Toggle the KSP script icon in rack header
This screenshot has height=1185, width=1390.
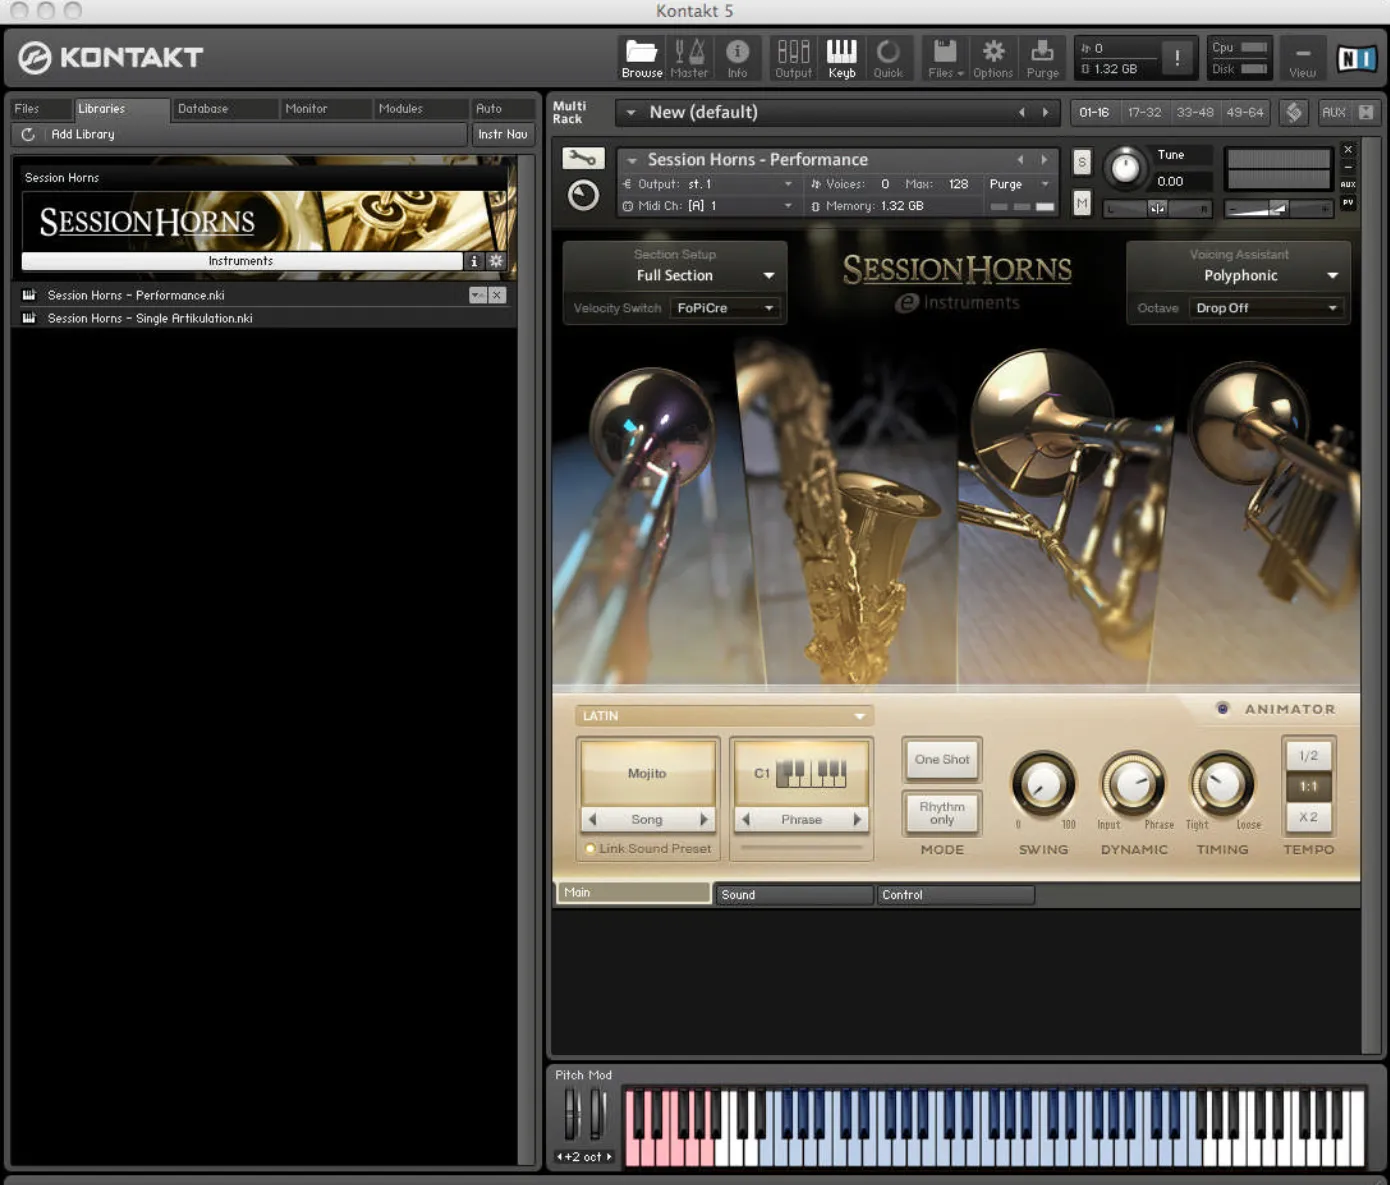1293,112
